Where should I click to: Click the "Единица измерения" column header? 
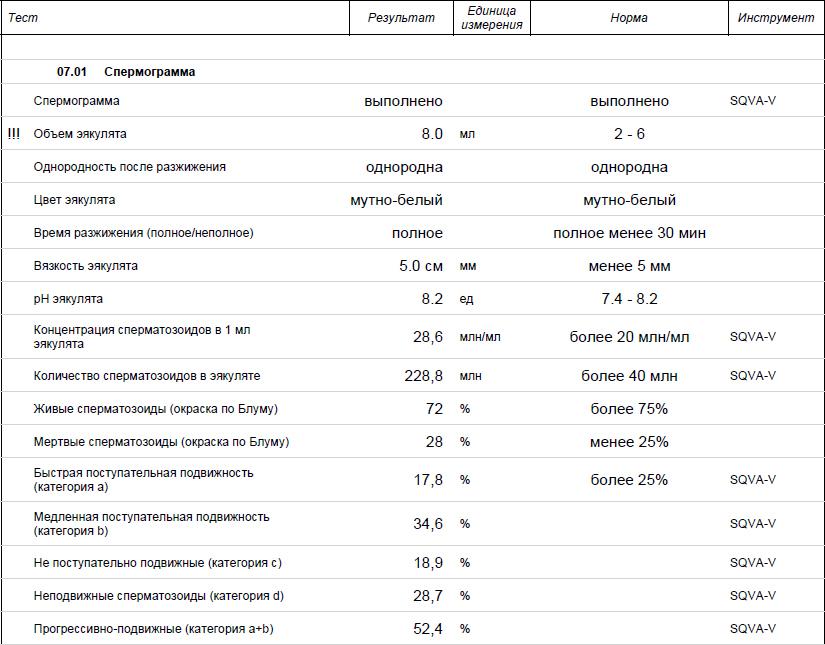[x=492, y=18]
